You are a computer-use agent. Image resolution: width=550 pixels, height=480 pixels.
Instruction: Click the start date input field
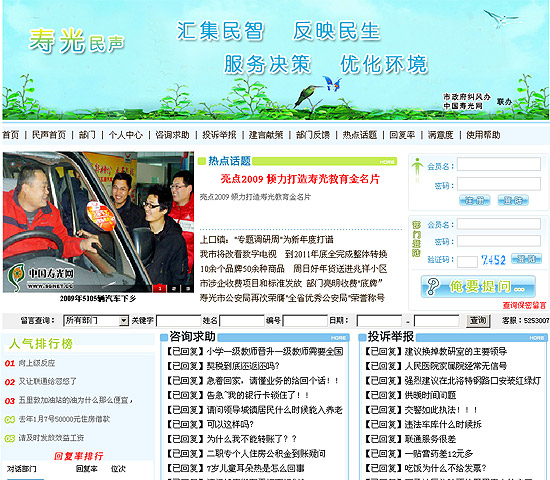(x=379, y=321)
